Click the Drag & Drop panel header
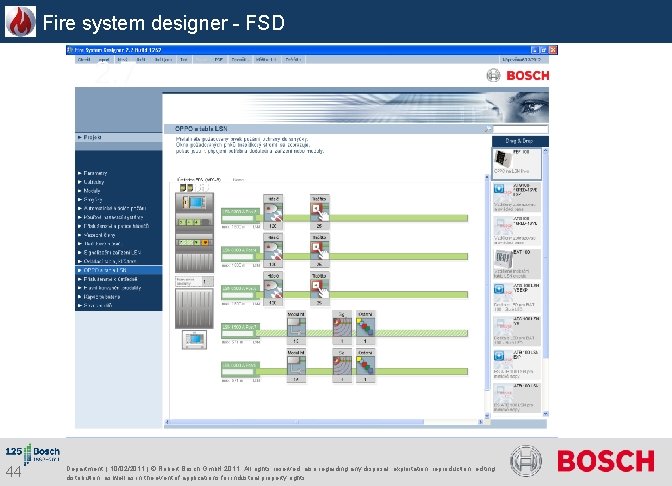Screen dimensions: 672x486 click(520, 141)
